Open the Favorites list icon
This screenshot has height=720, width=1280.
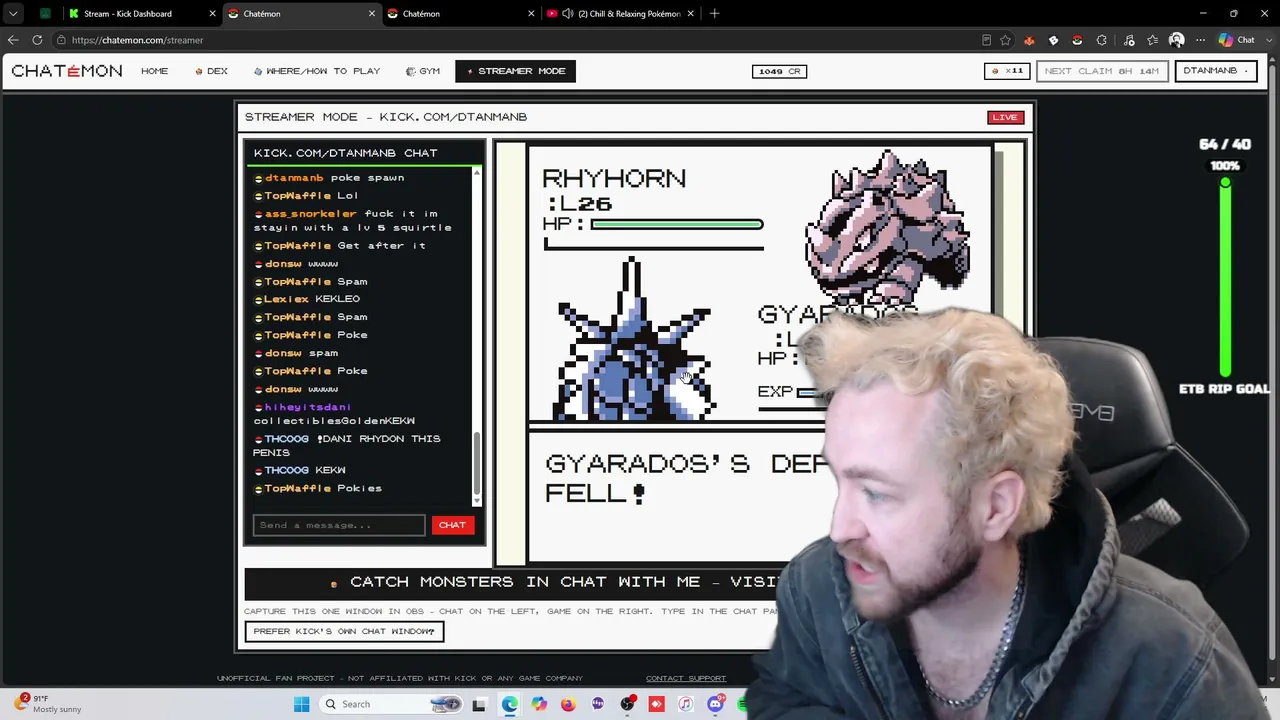point(1153,40)
